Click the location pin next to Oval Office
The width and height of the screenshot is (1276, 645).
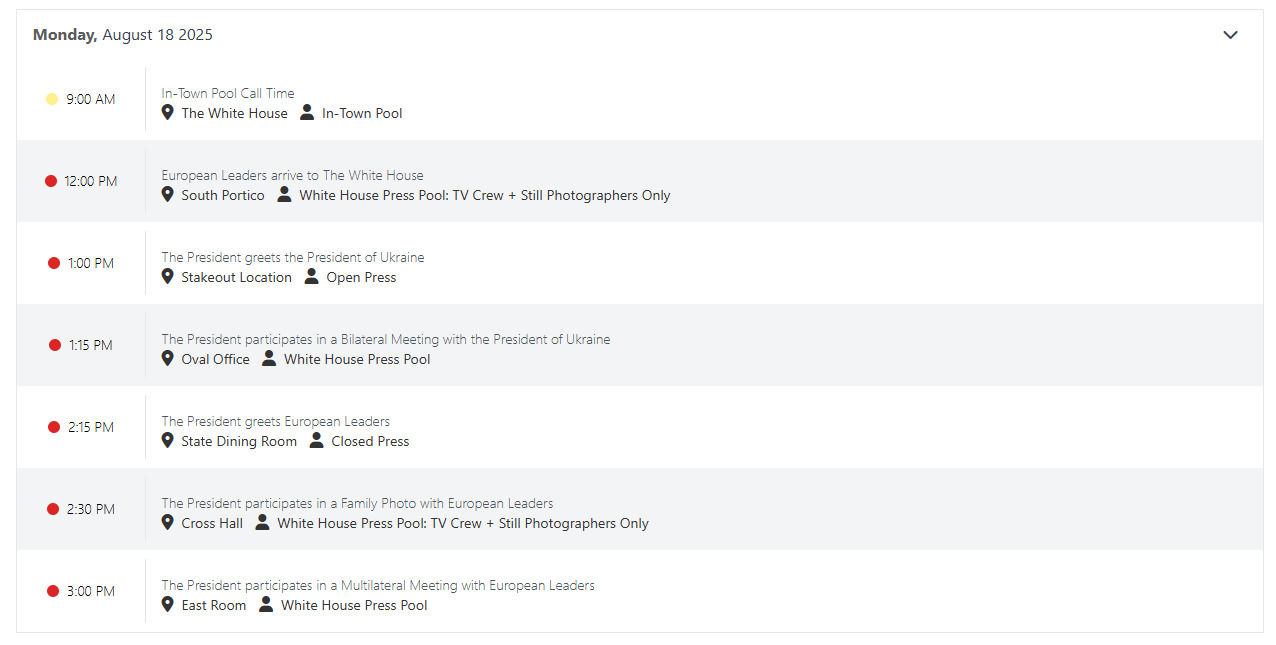(168, 359)
